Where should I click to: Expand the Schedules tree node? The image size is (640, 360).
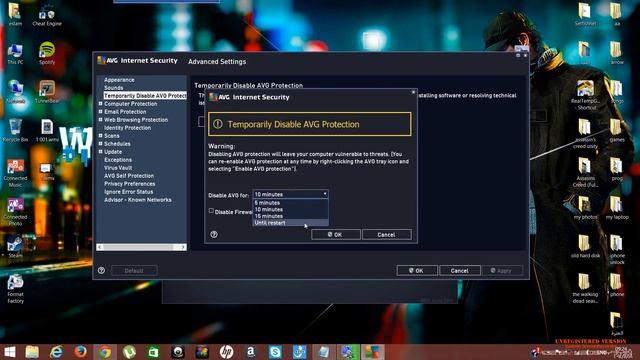pos(100,144)
